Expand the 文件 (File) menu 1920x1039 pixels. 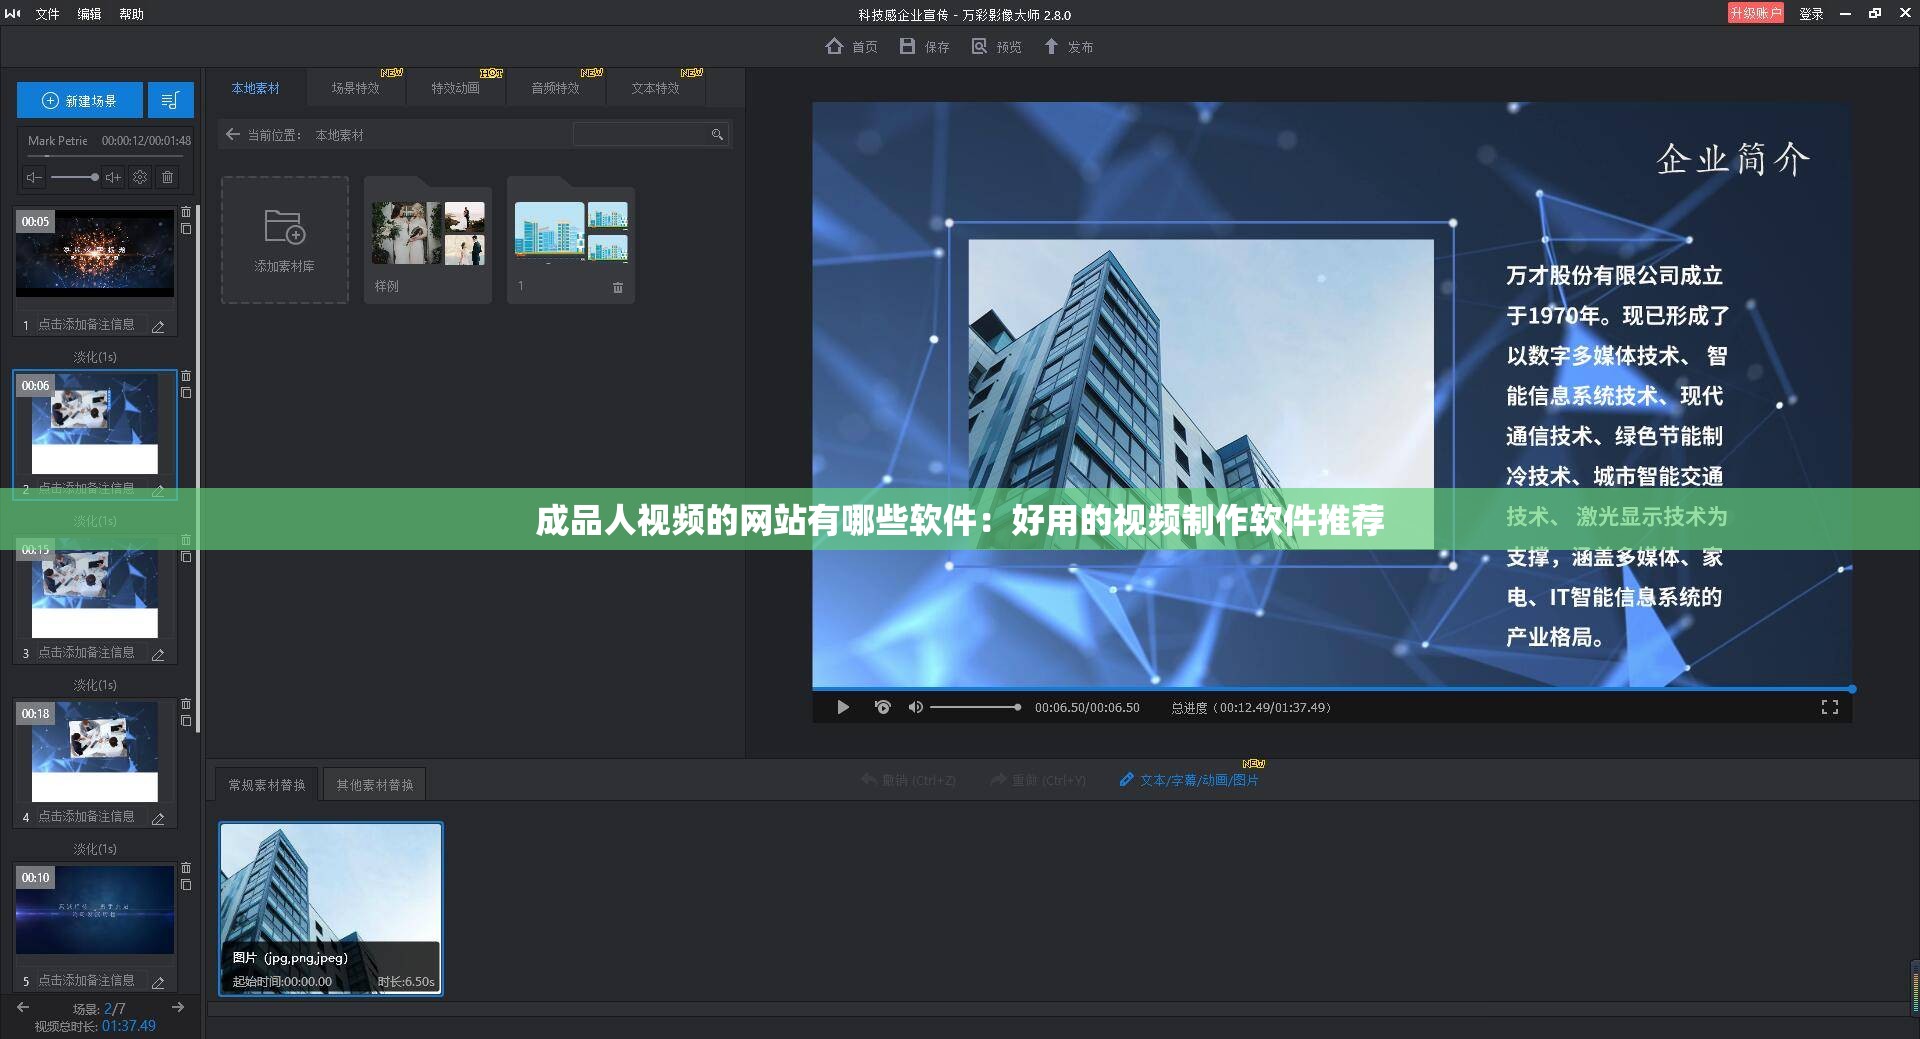[47, 14]
